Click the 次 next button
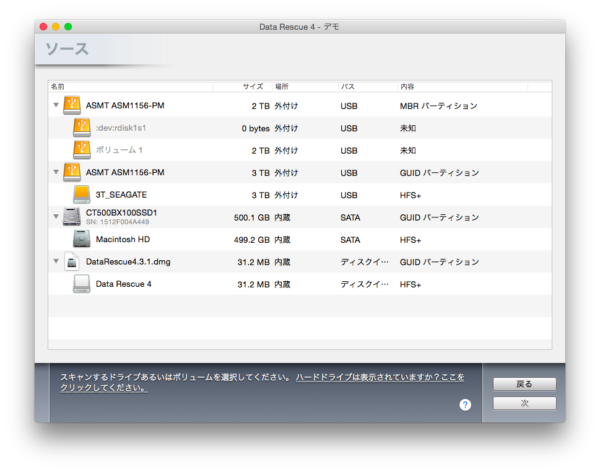The image size is (600, 472). (x=525, y=403)
